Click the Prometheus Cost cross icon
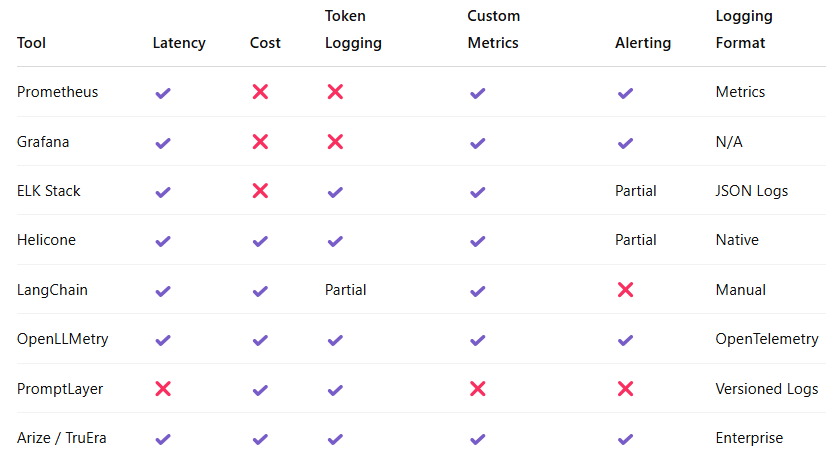The image size is (837, 454). 260,92
